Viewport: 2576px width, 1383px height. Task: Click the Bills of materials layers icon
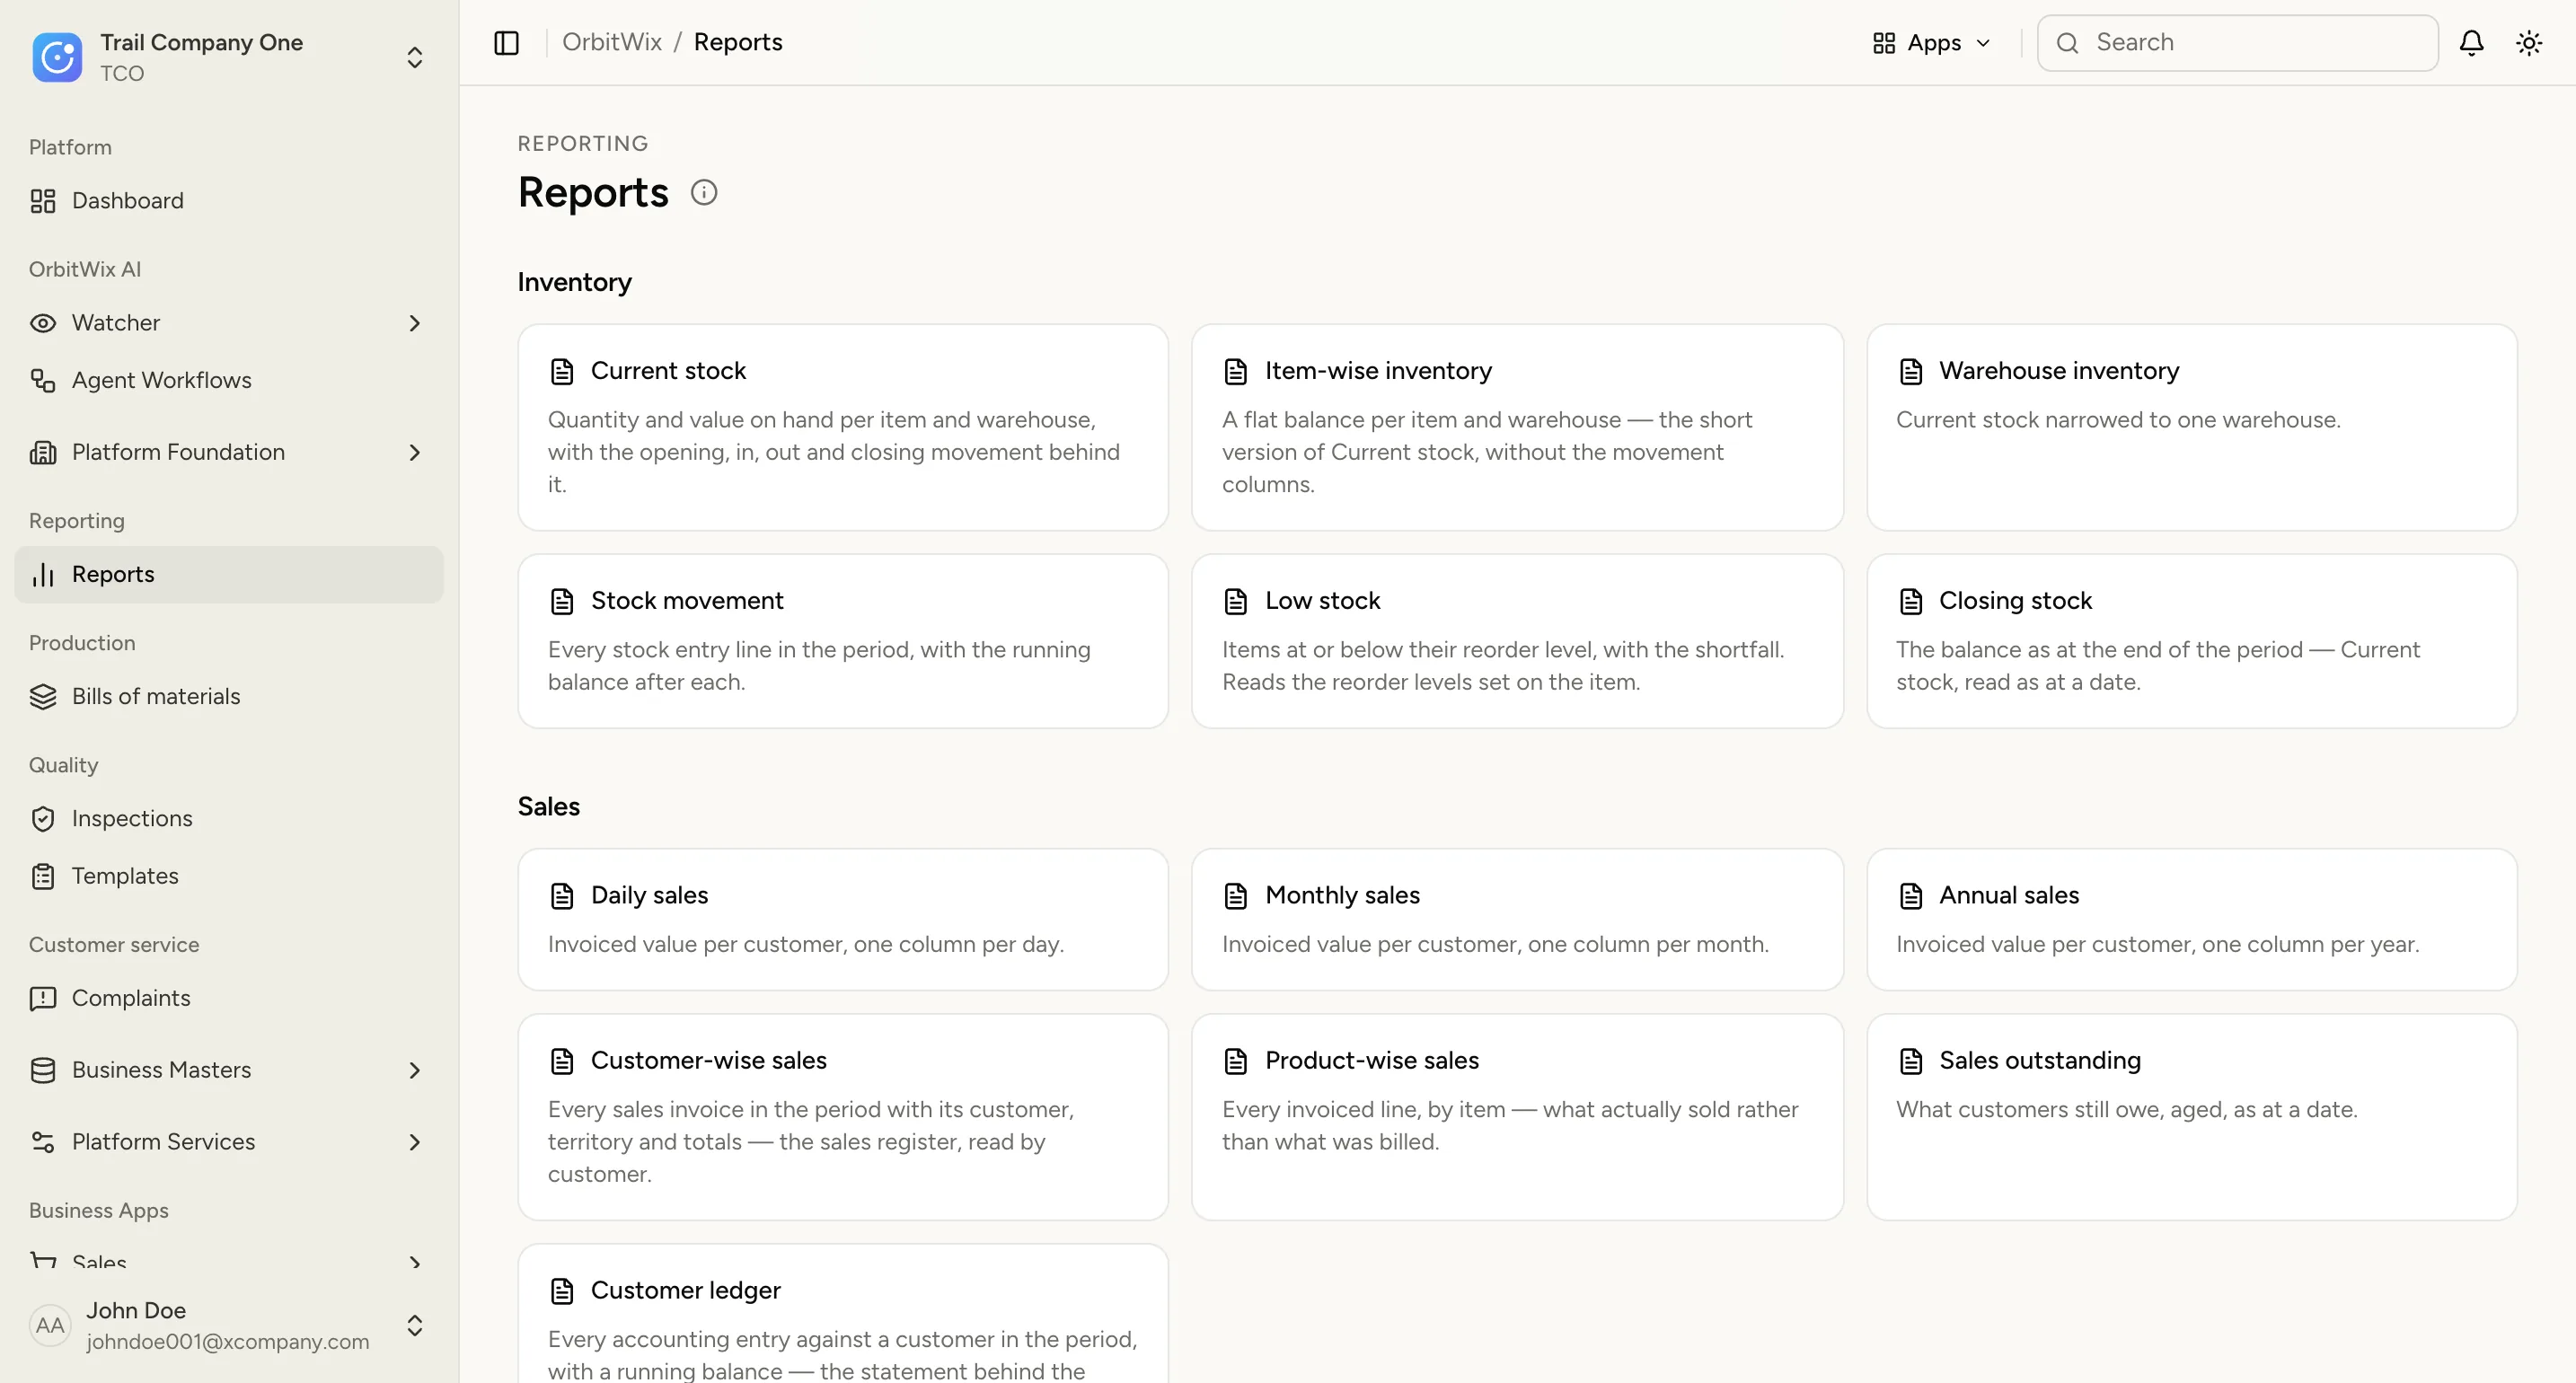click(43, 696)
